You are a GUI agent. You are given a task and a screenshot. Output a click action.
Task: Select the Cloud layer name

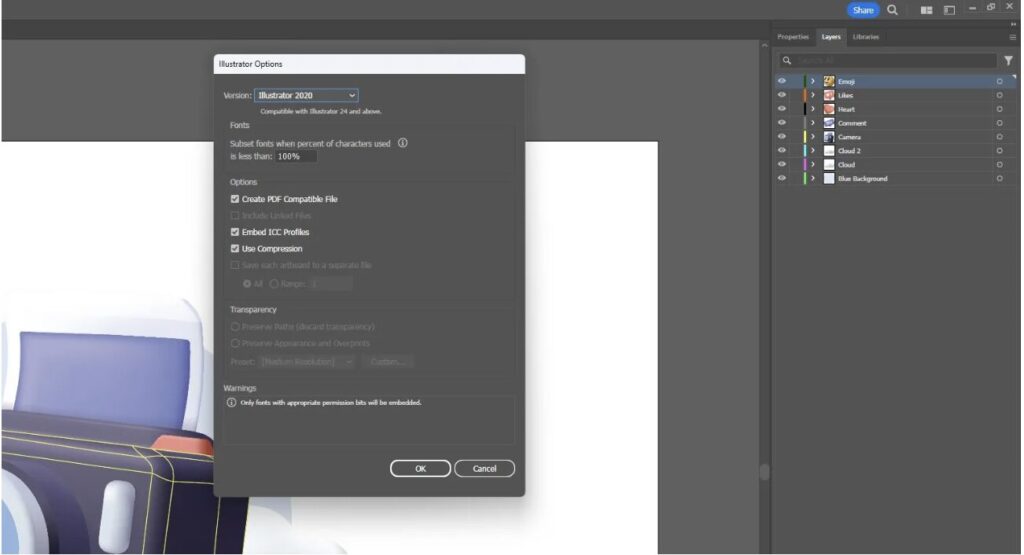[x=846, y=165]
